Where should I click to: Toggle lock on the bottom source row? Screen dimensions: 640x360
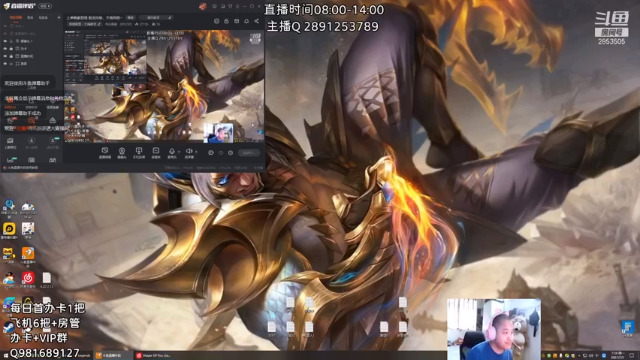pyautogui.click(x=11, y=64)
